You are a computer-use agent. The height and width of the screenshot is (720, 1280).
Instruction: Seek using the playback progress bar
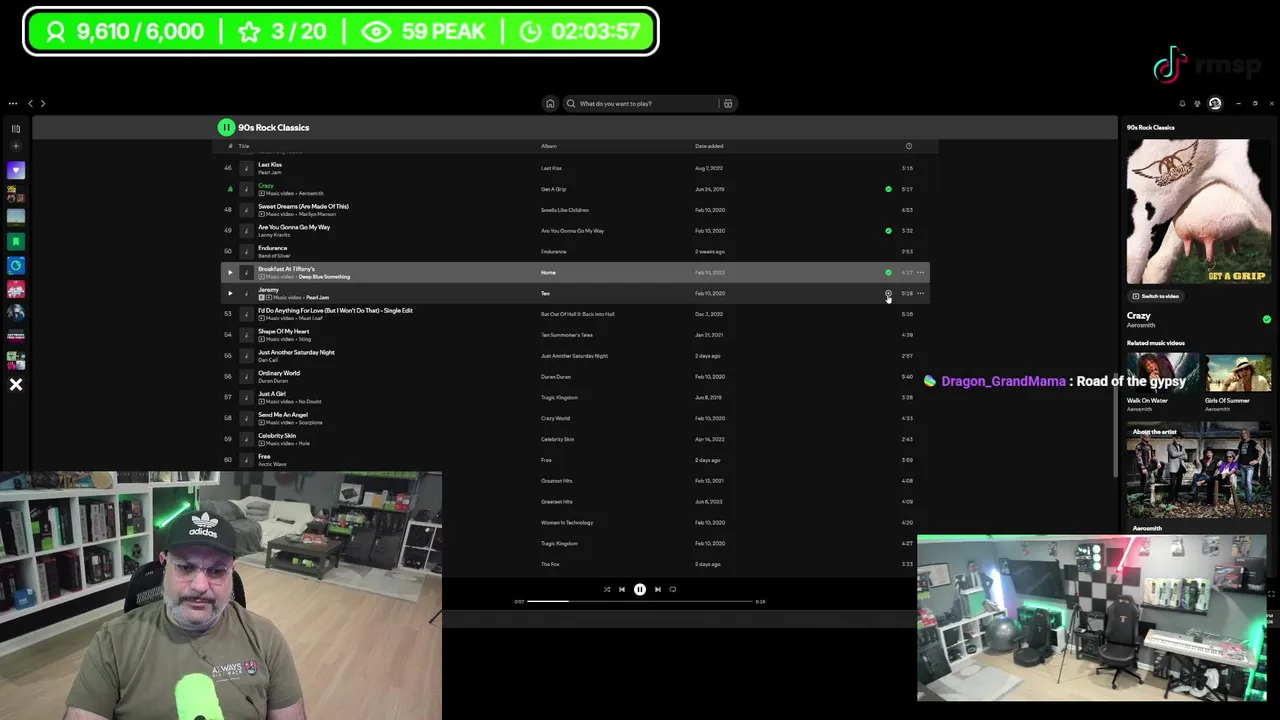tap(640, 602)
